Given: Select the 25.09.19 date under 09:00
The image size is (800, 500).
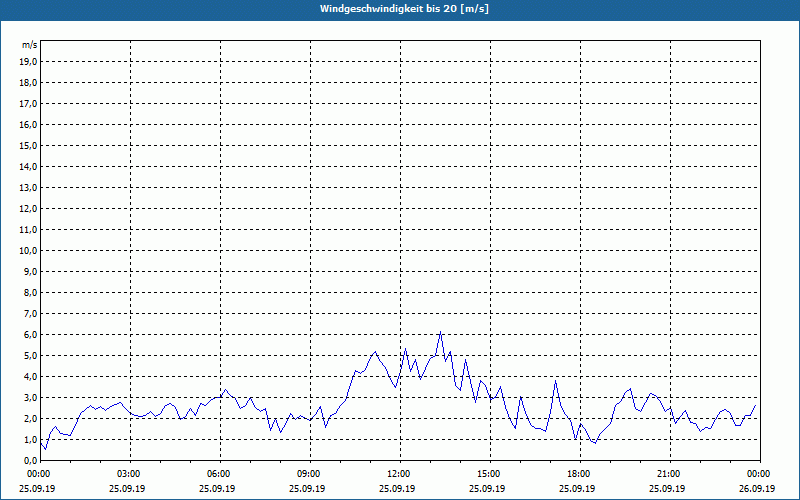Looking at the screenshot, I should [307, 489].
